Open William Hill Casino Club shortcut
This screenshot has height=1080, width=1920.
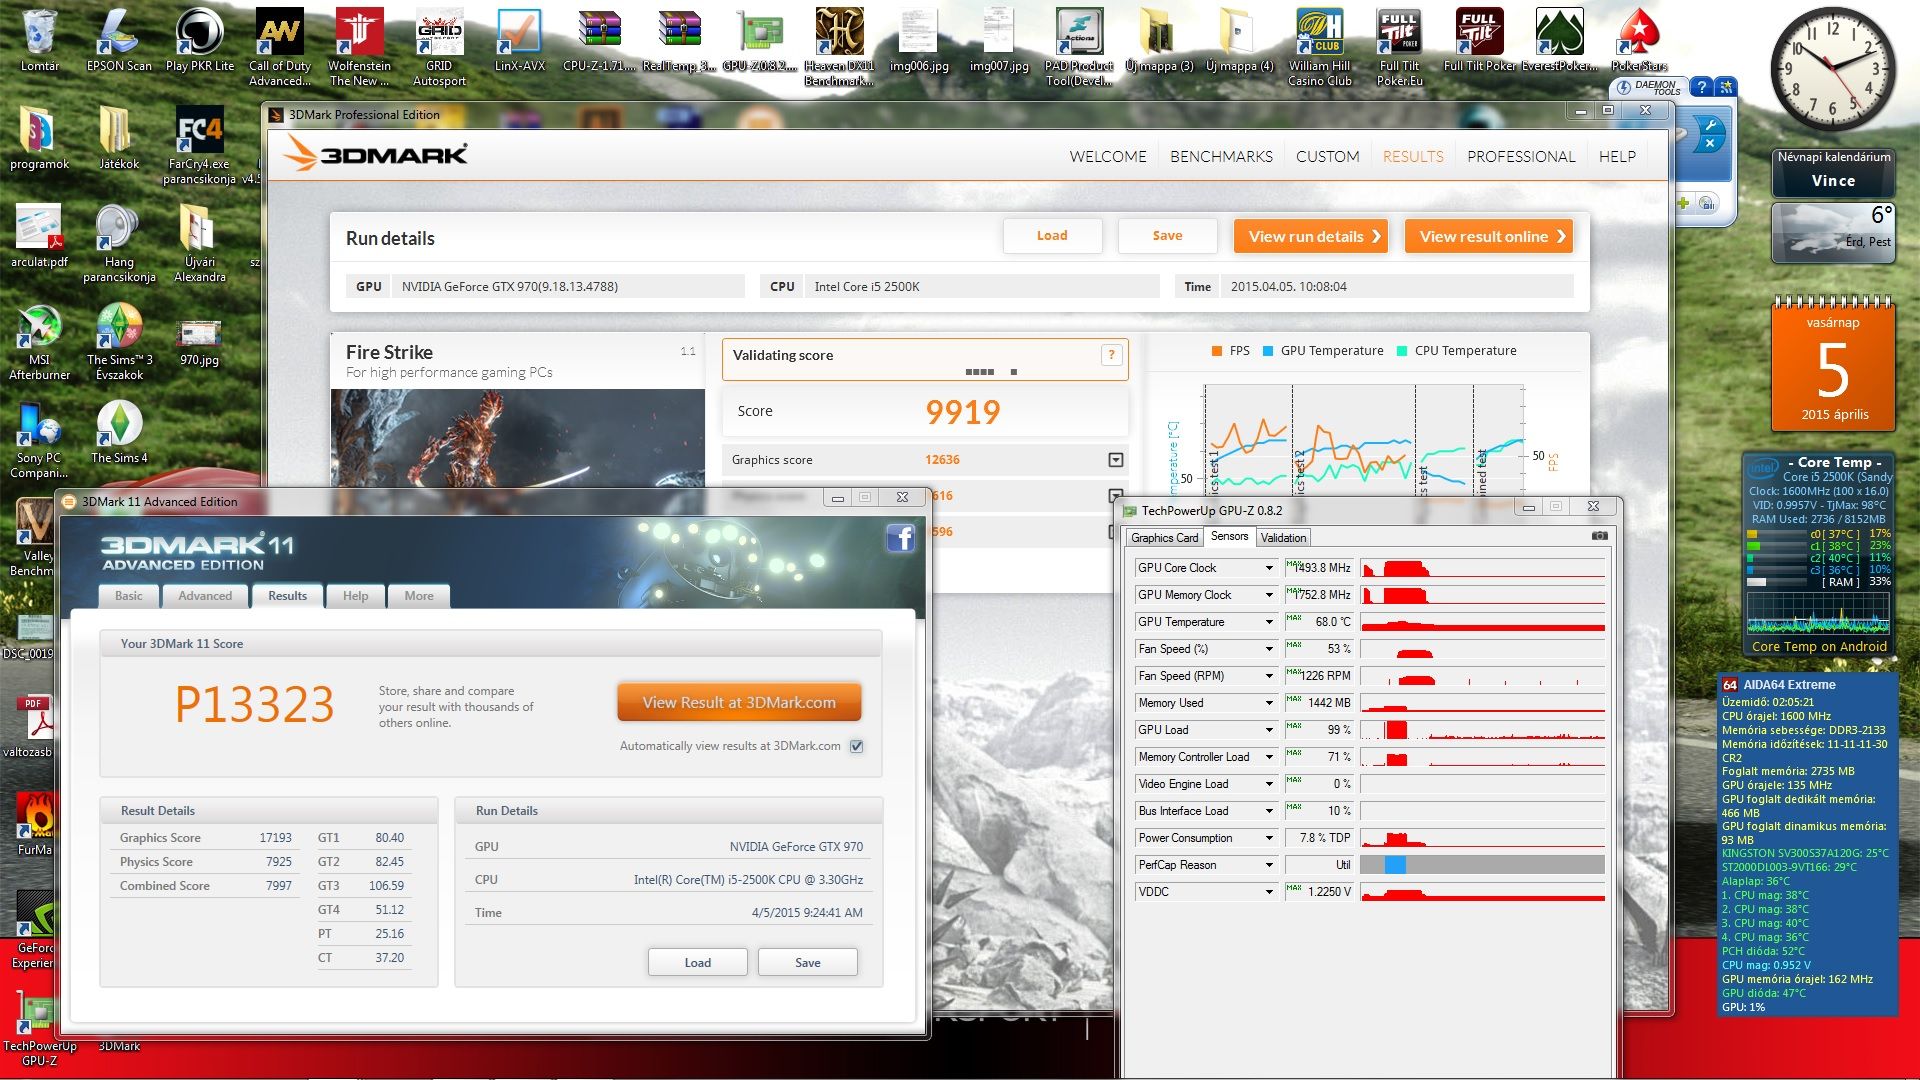click(1319, 47)
